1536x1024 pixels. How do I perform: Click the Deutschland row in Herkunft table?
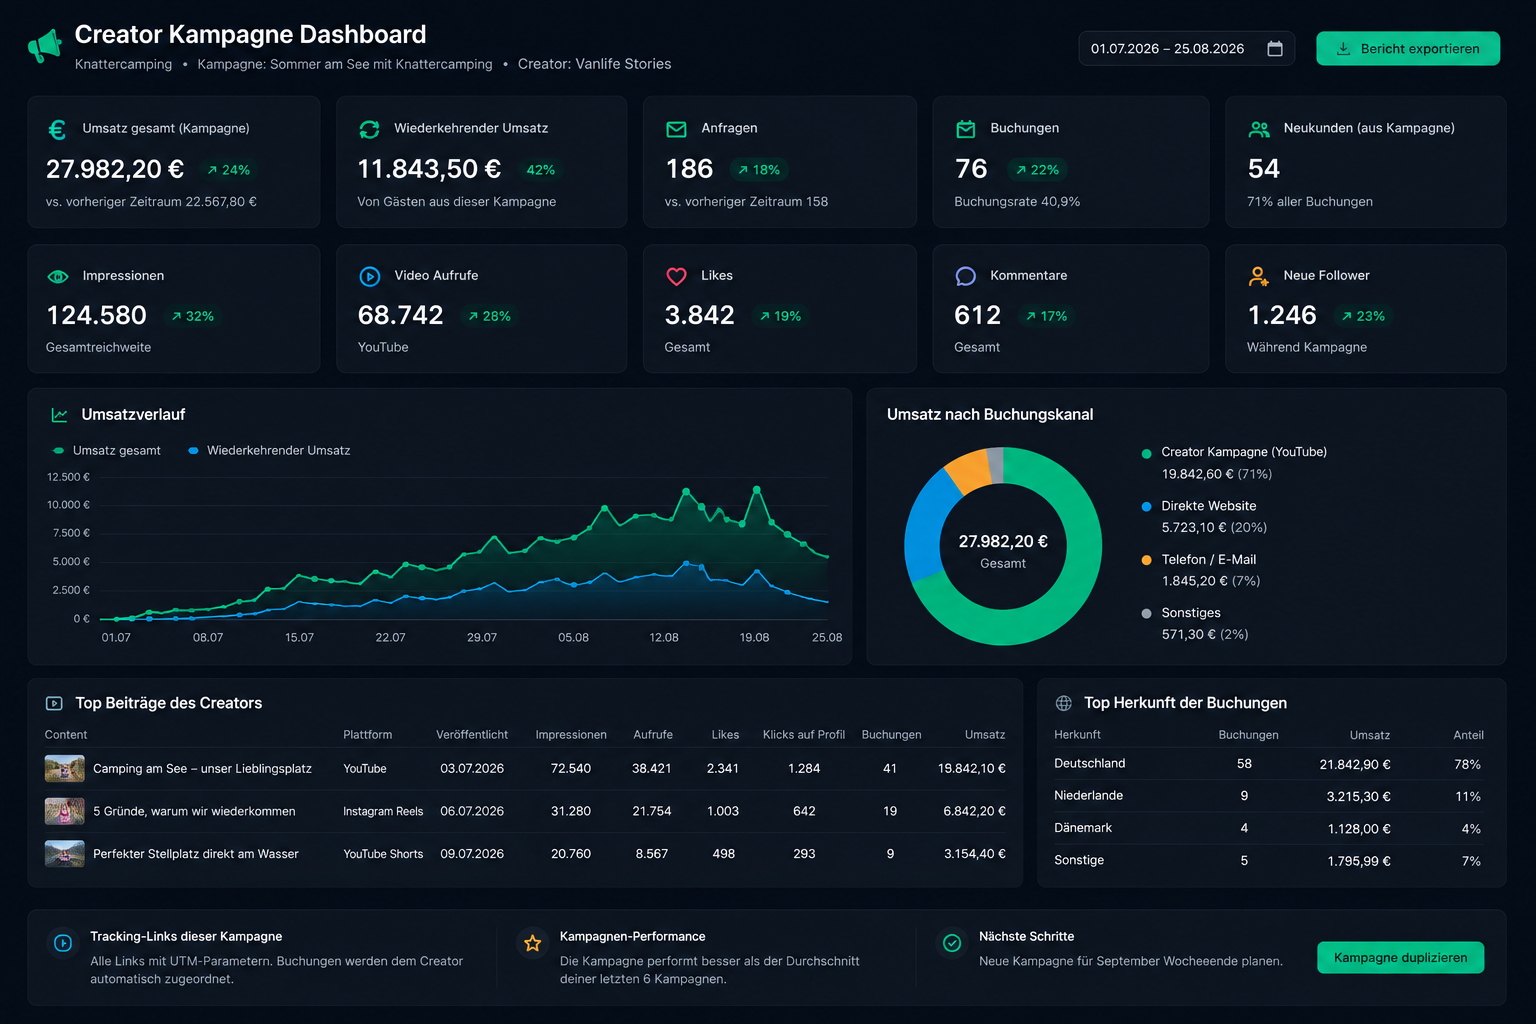1268,764
